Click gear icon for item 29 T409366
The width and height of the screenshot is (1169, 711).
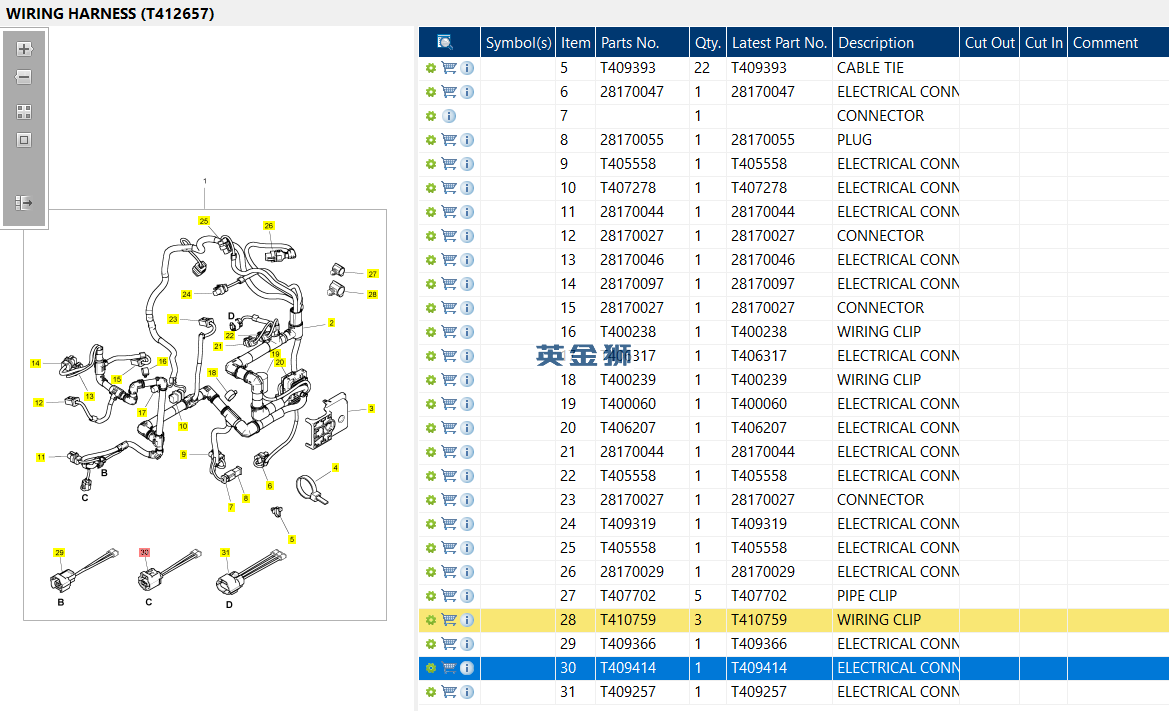[x=431, y=644]
